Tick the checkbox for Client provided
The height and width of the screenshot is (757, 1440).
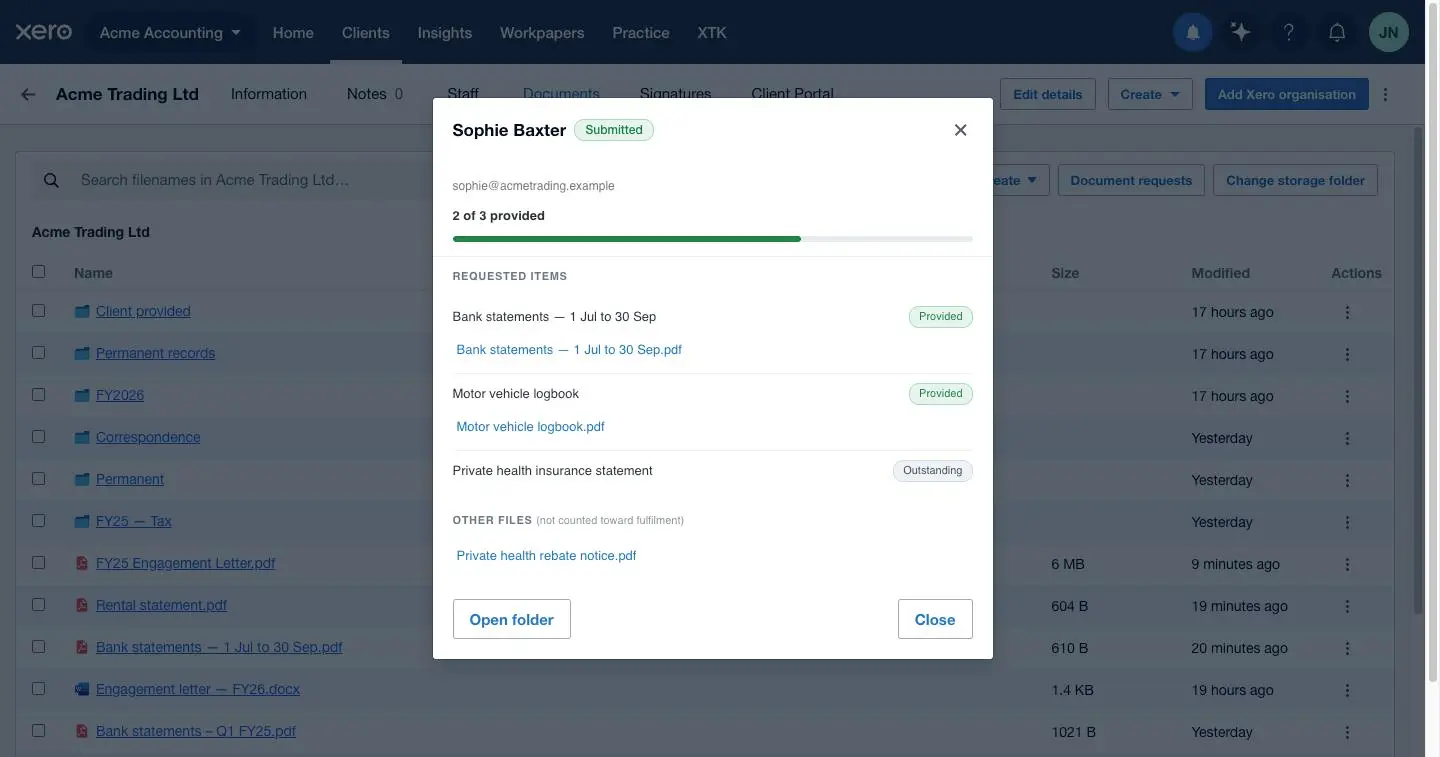[x=38, y=310]
